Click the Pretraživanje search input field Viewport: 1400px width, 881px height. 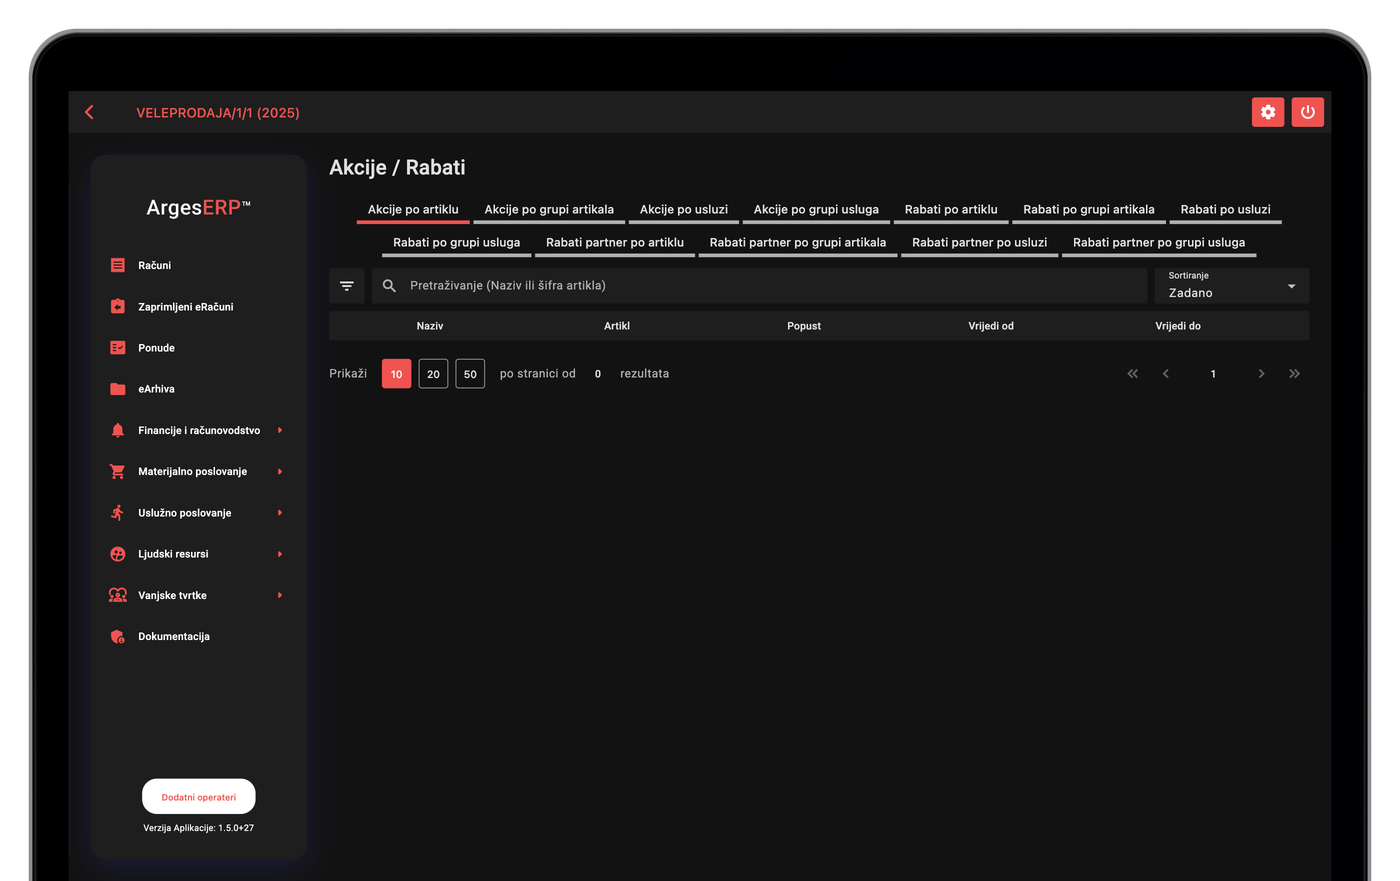[x=760, y=286]
